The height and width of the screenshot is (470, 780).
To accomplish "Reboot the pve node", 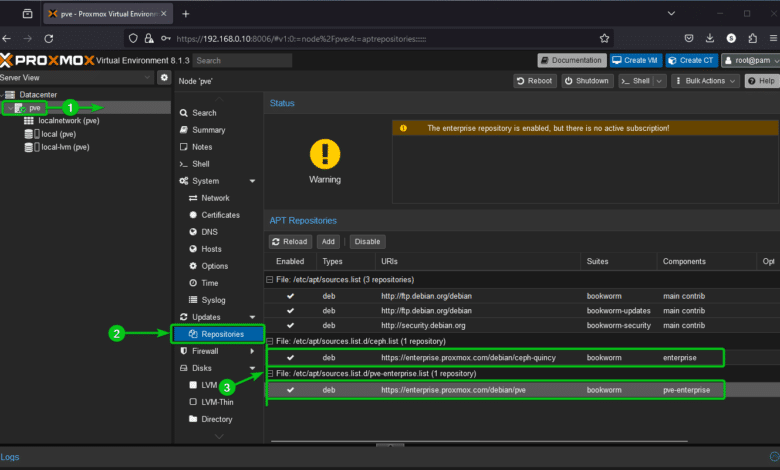I will (534, 81).
